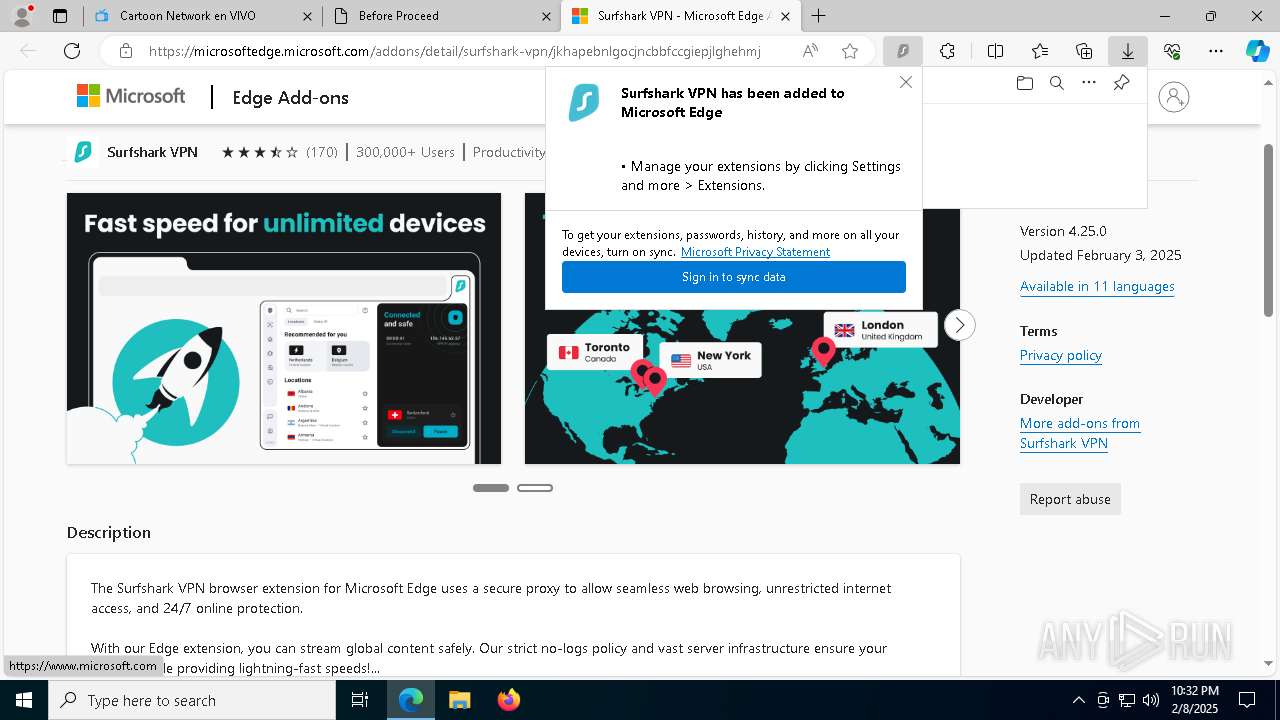Open Available in 11 languages link
1280x720 pixels.
point(1097,286)
